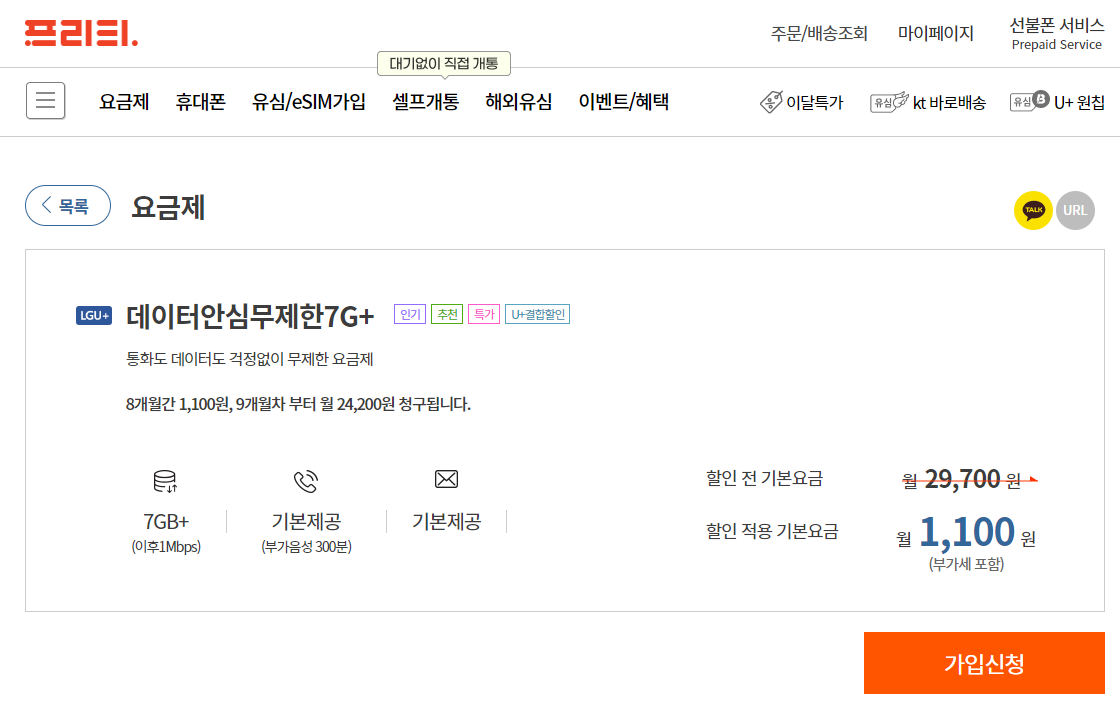Screen dimensions: 1120x706
Task: Go back with 목록 button
Action: coord(68,206)
